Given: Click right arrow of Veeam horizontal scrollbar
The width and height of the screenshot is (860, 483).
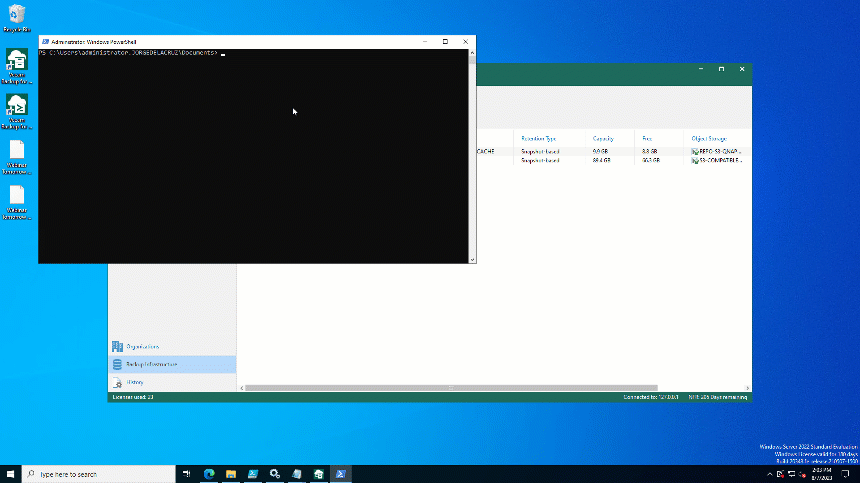Looking at the screenshot, I should tap(747, 388).
